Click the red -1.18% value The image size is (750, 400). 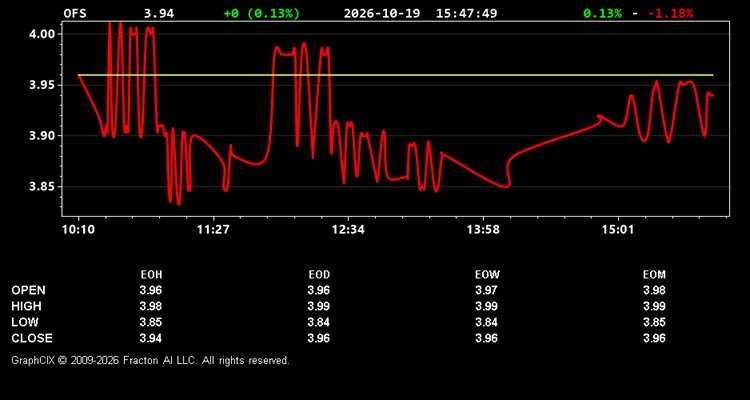pyautogui.click(x=671, y=13)
